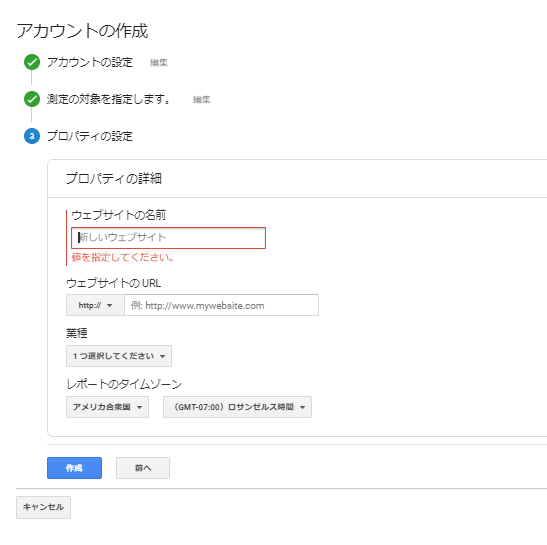This screenshot has width=547, height=545.
Task: Select the アカウントの設定 step label
Action: coord(90,62)
